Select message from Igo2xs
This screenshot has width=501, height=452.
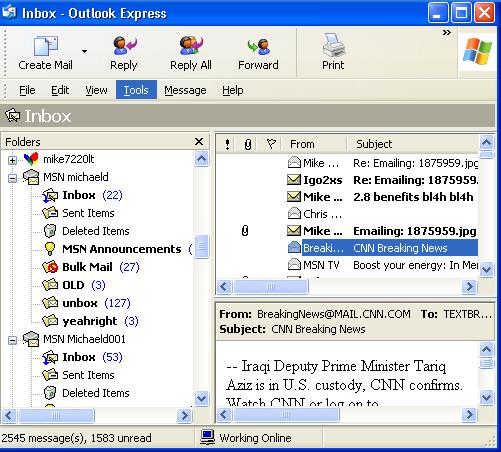click(347, 180)
